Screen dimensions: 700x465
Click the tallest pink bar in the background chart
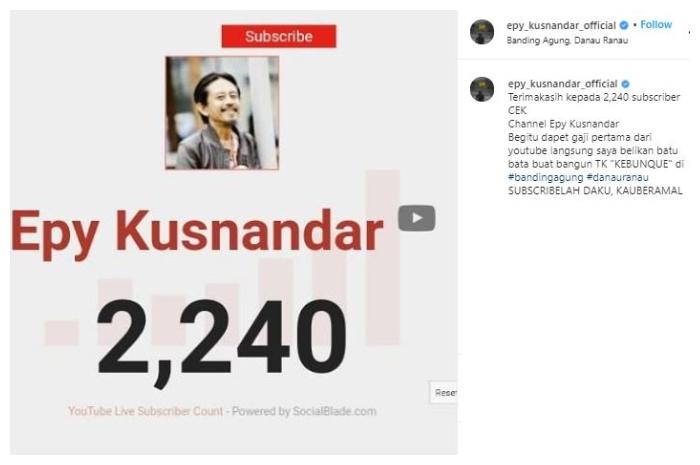click(383, 257)
